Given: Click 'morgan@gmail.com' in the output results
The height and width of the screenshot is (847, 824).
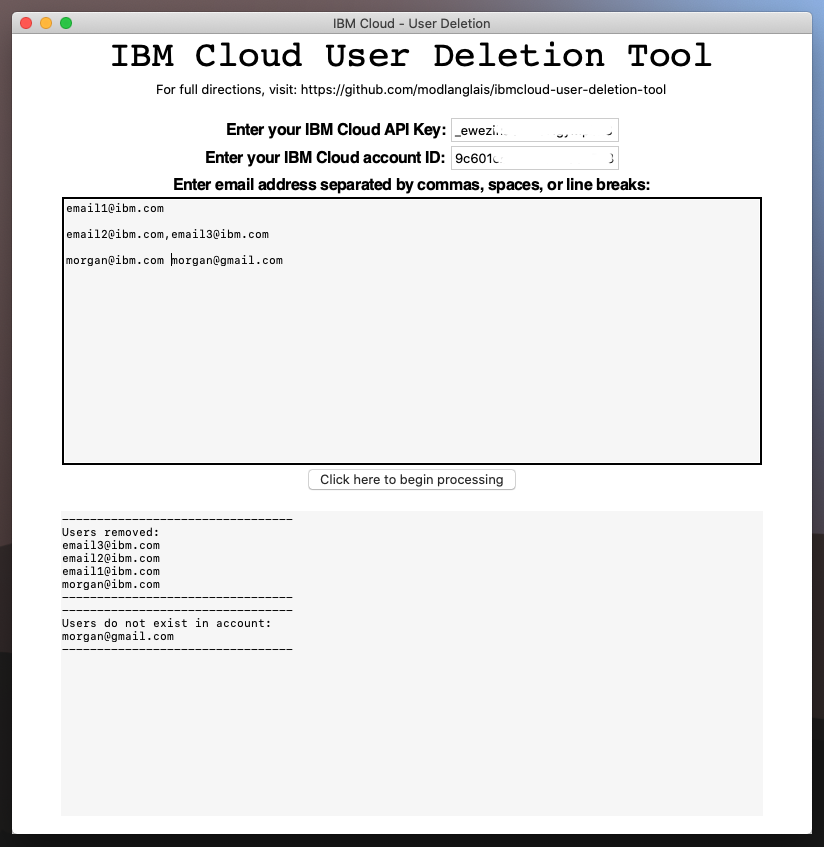Looking at the screenshot, I should click(118, 636).
